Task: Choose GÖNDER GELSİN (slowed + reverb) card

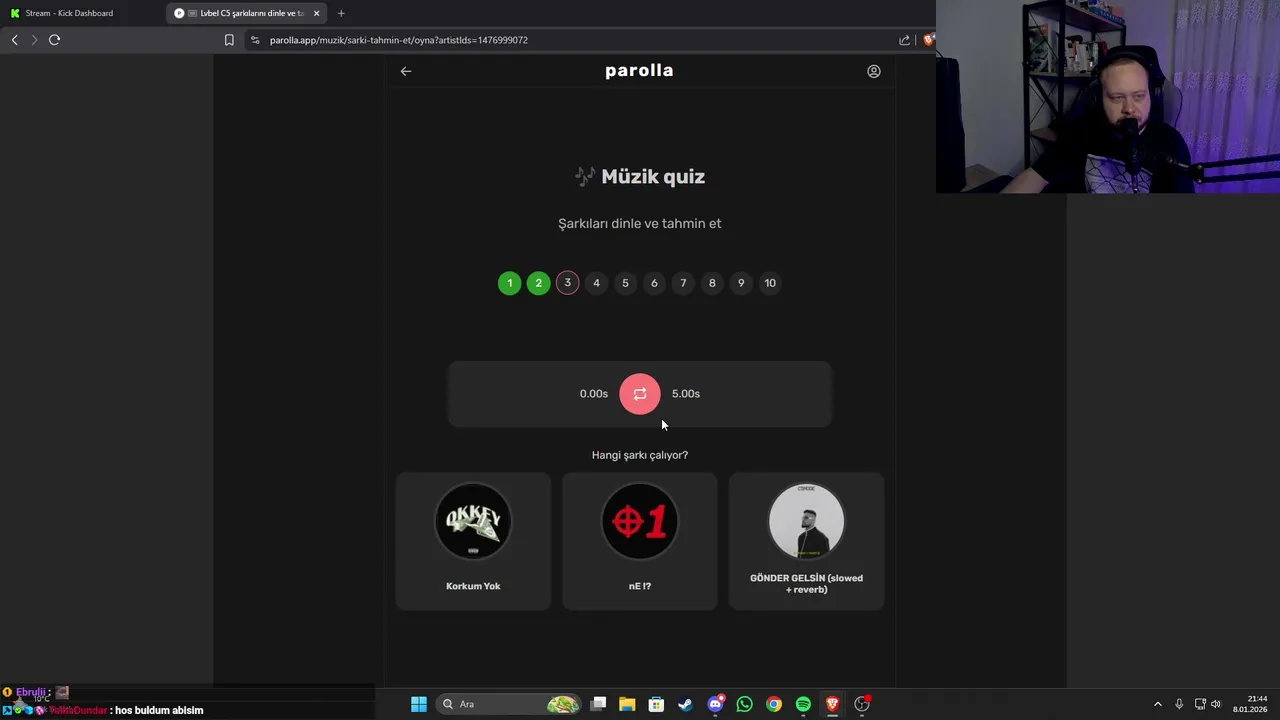Action: (x=806, y=541)
